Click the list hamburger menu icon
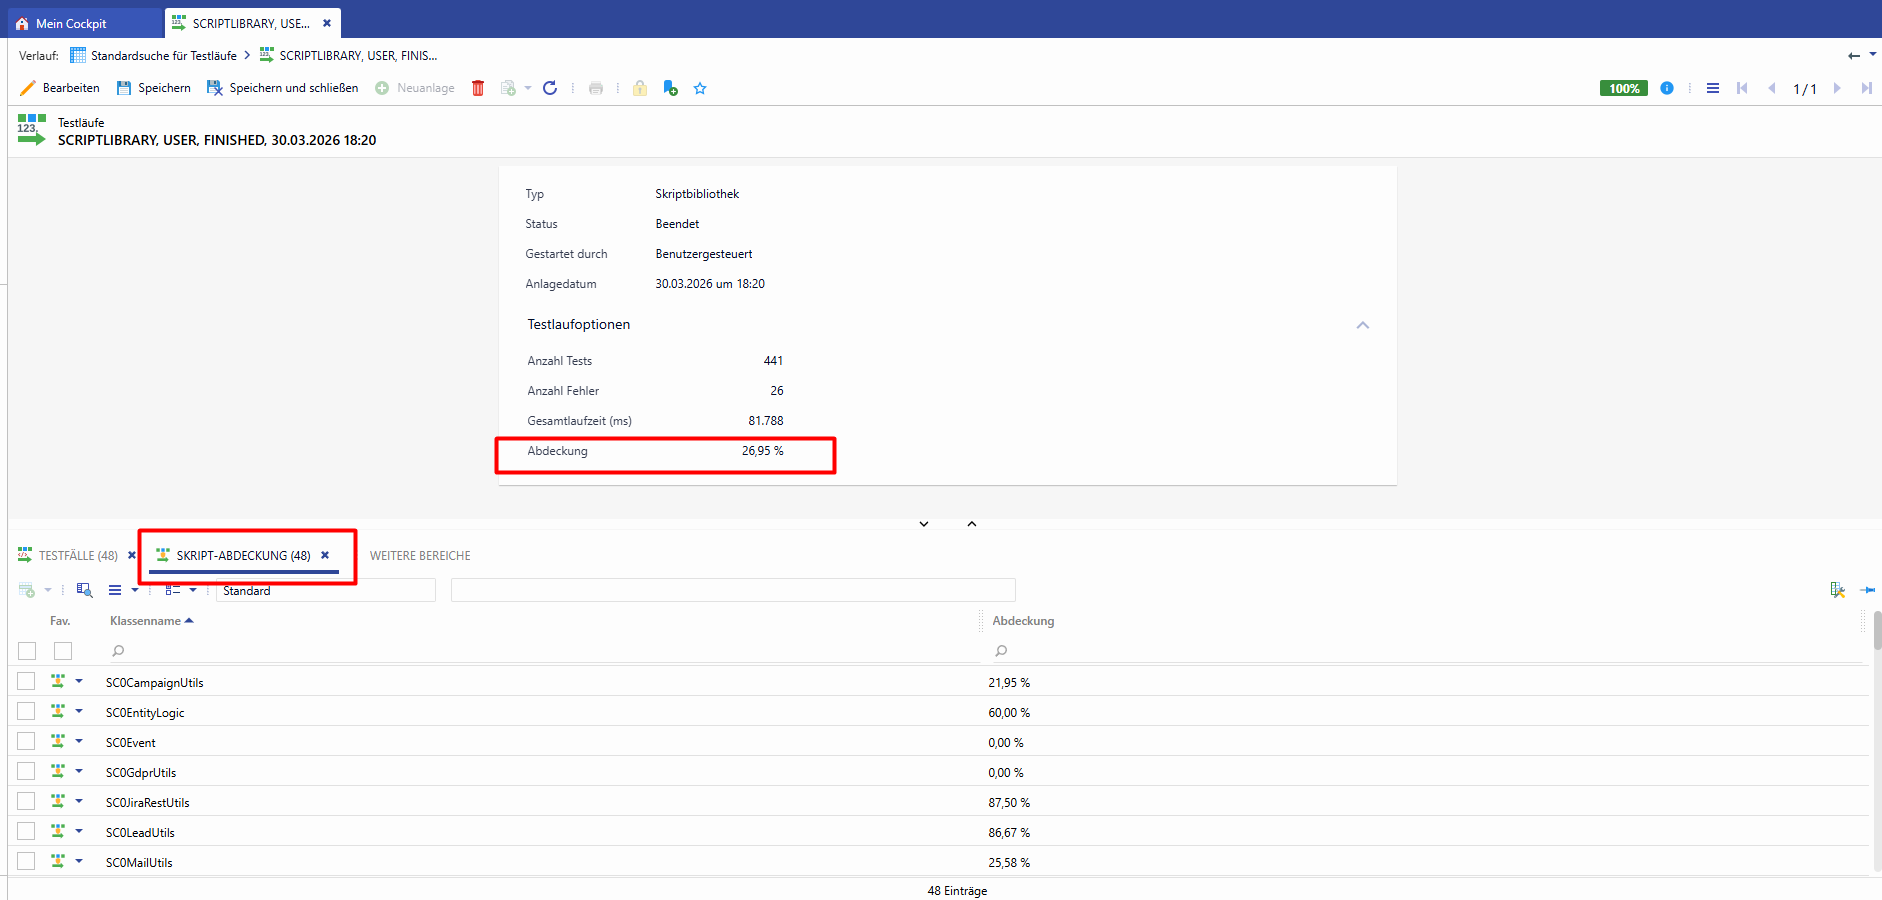This screenshot has width=1882, height=900. pyautogui.click(x=115, y=590)
